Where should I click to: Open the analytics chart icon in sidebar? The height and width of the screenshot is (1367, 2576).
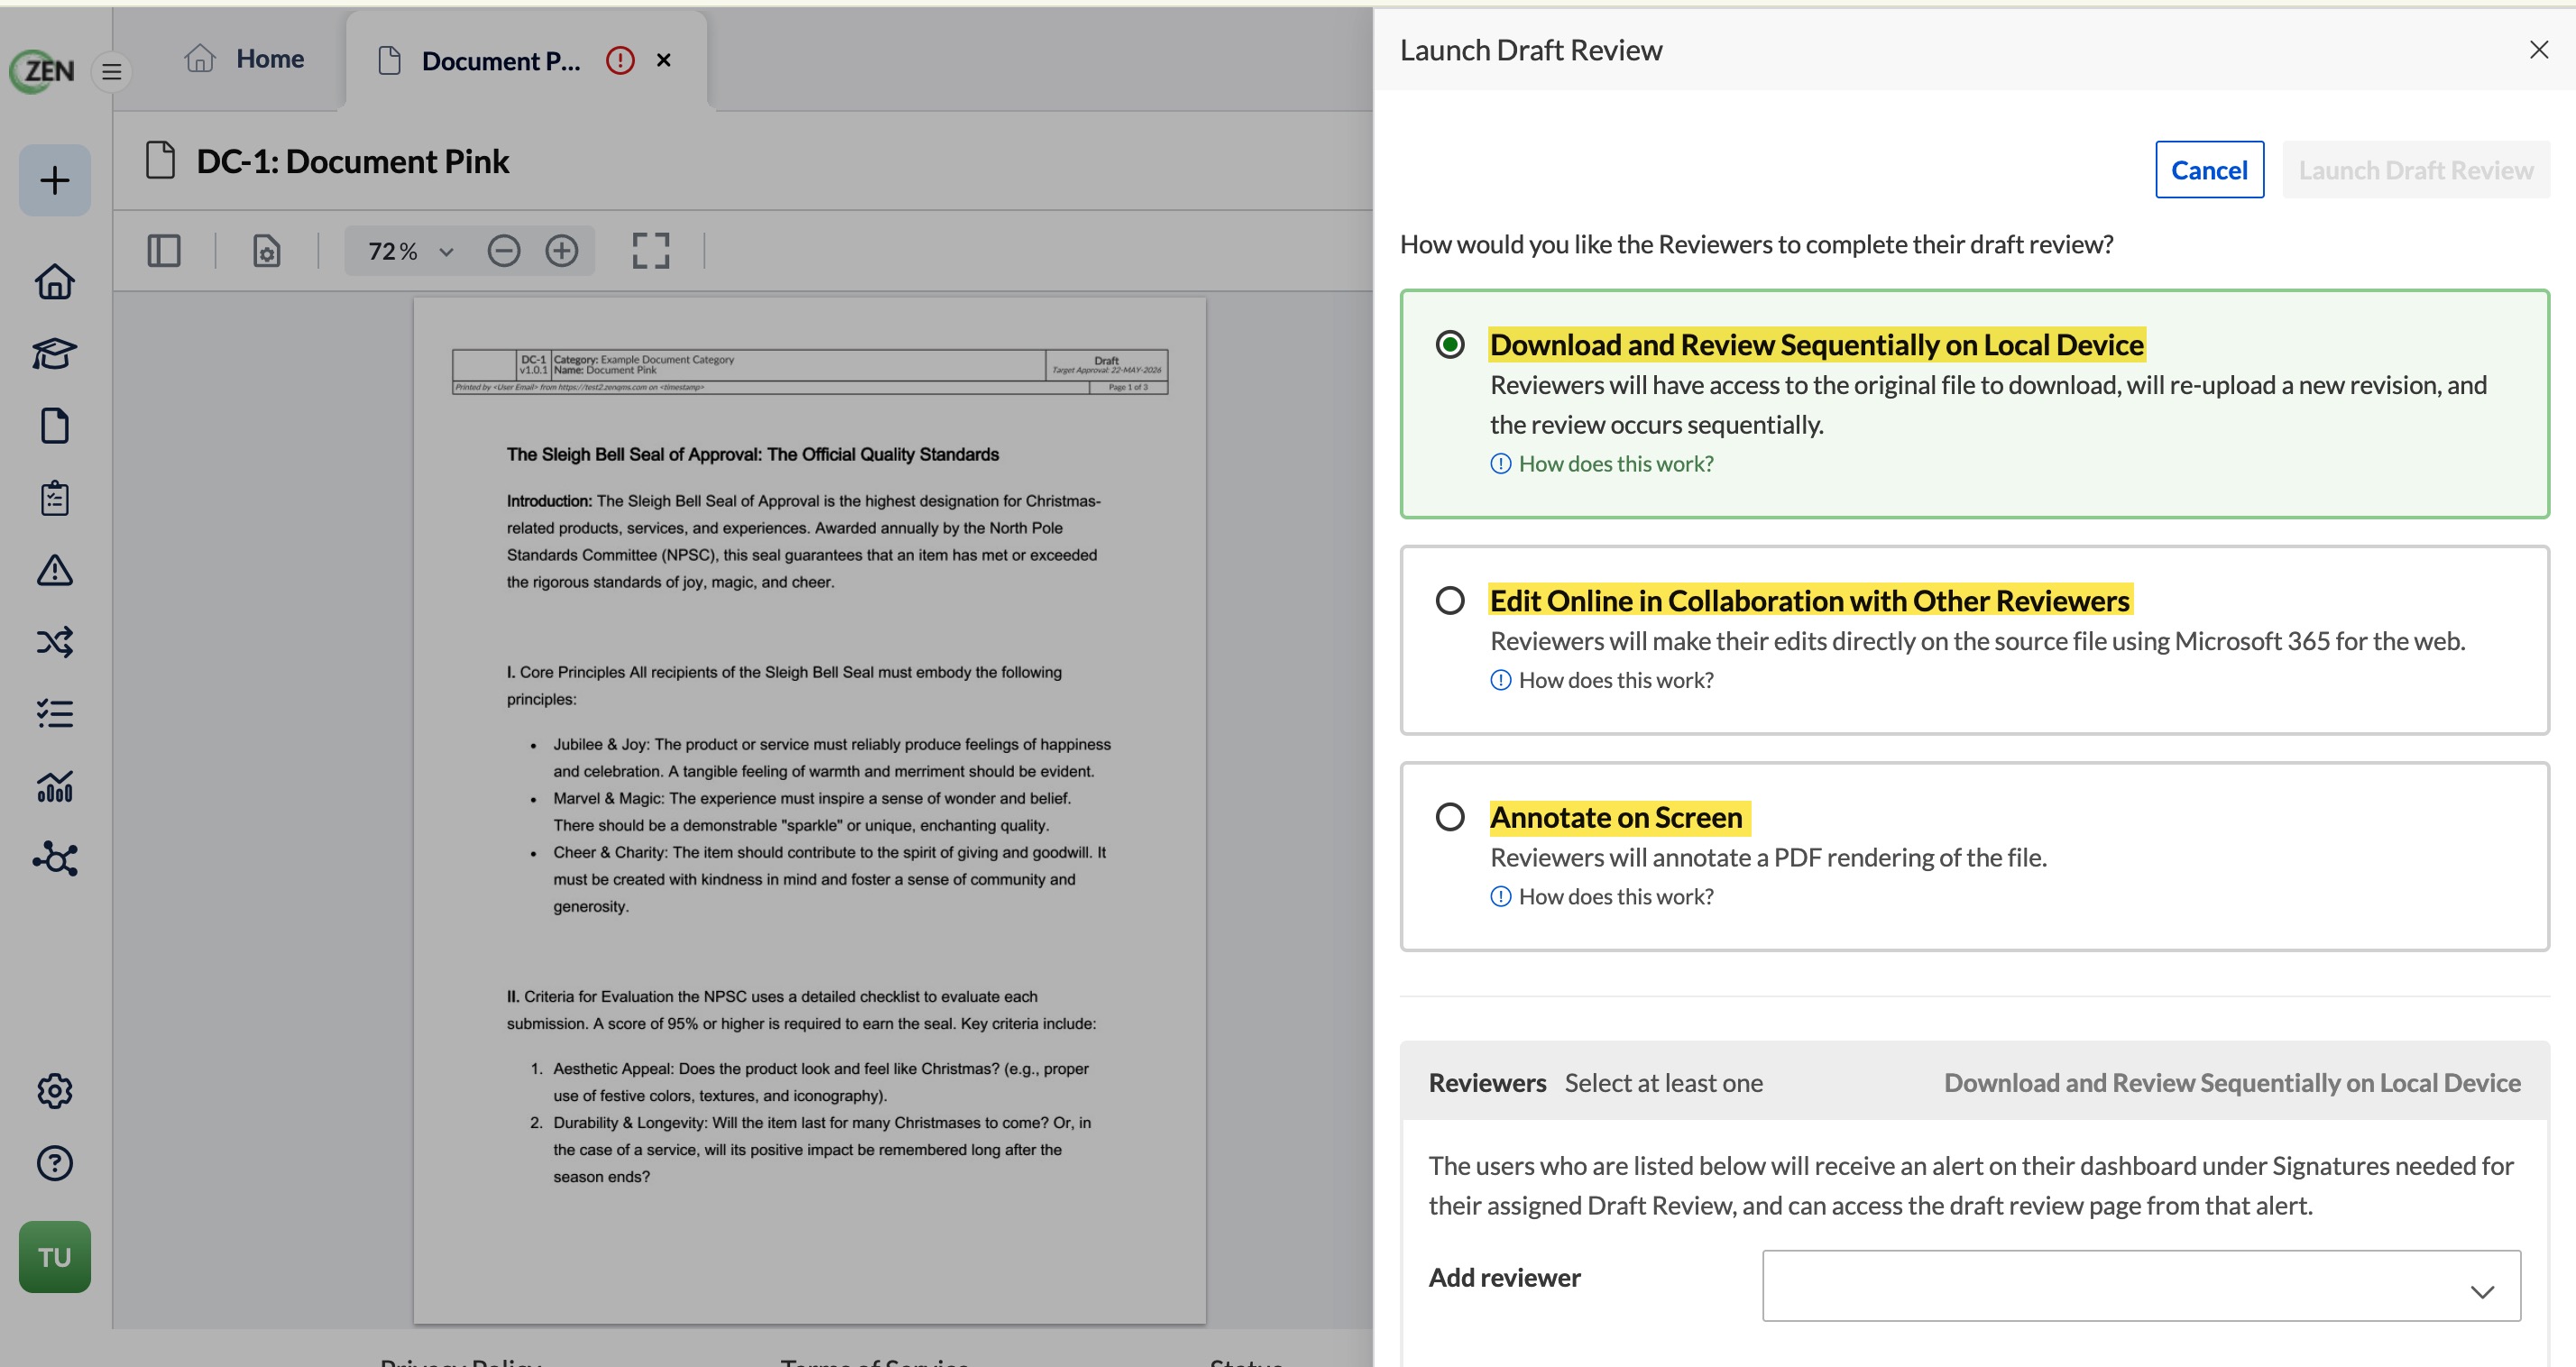tap(54, 786)
